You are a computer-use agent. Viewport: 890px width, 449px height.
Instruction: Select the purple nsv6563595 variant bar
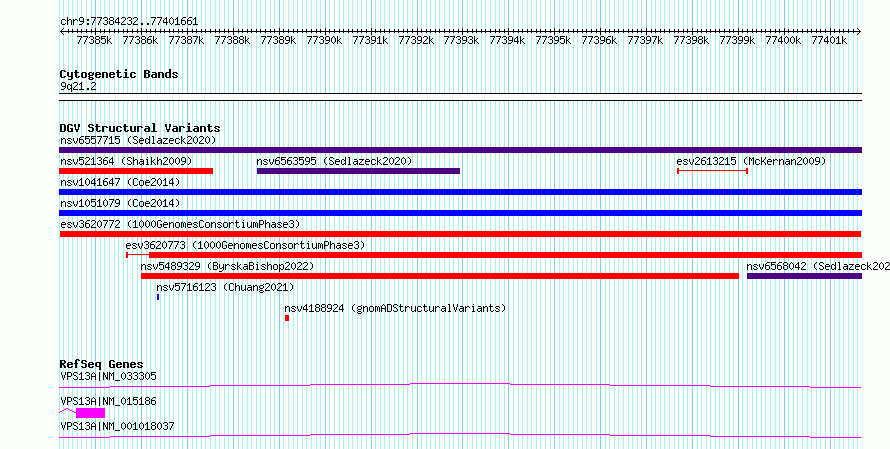[x=358, y=171]
